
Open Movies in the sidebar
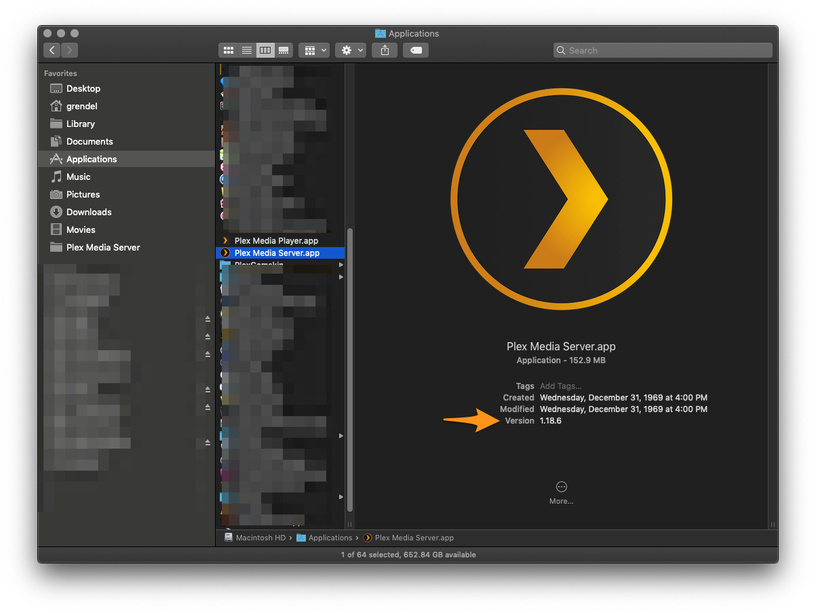pyautogui.click(x=126, y=230)
